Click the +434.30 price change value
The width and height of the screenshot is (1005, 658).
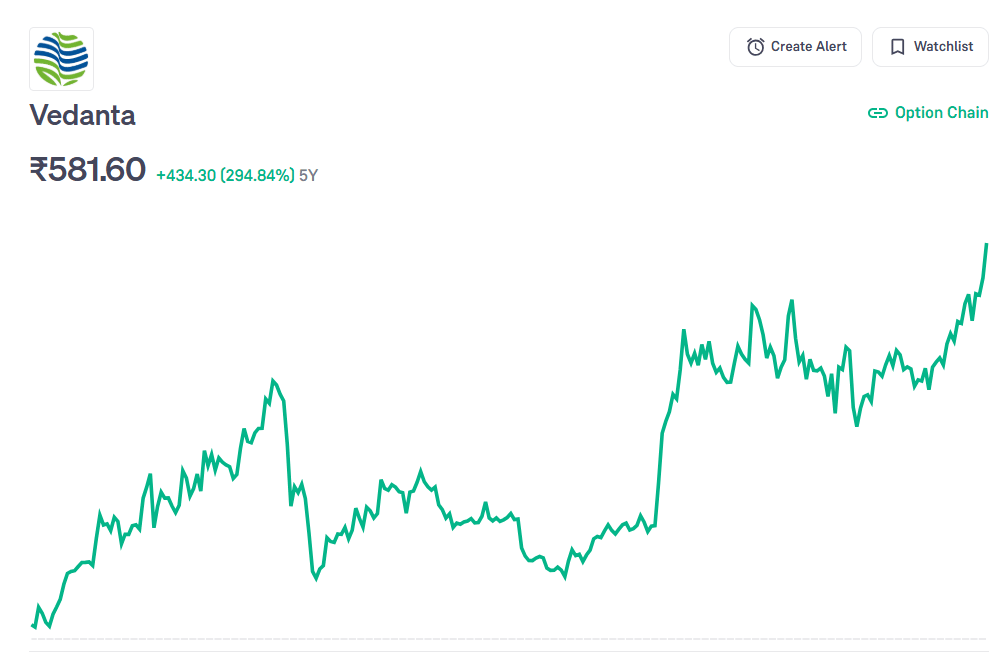[x=186, y=176]
